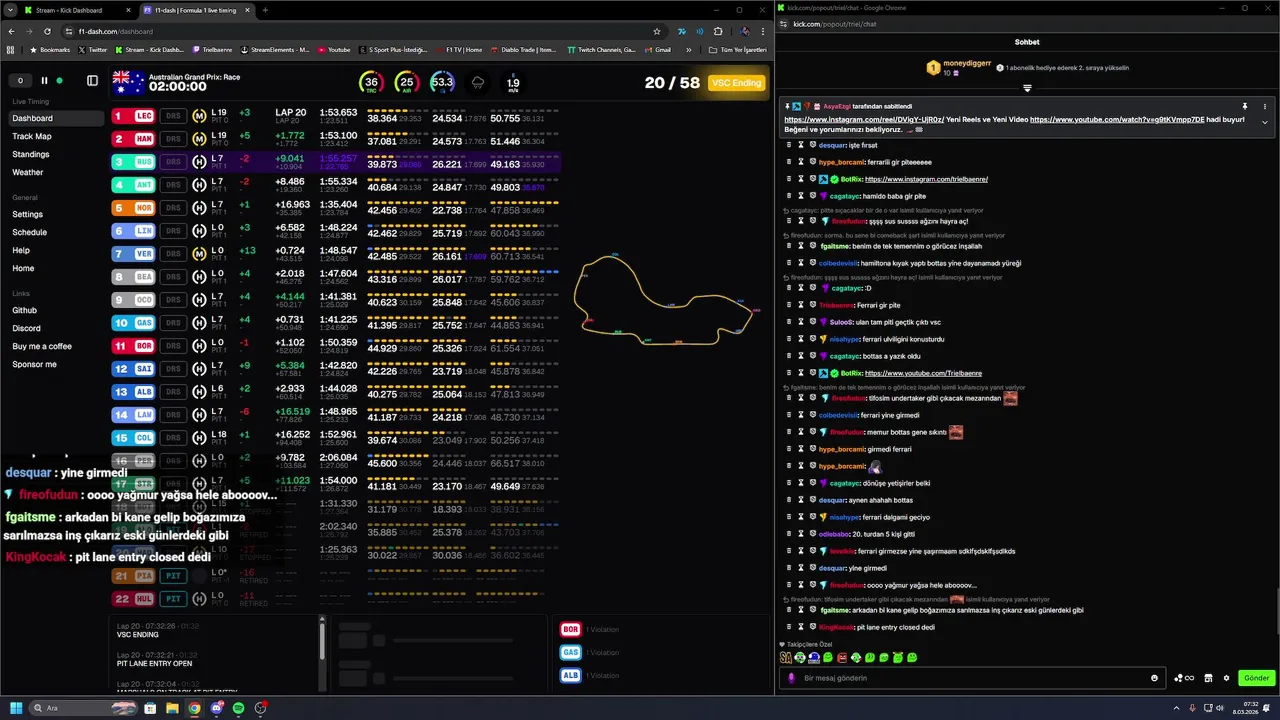Open the pinned Instagram reel link
The height and width of the screenshot is (720, 1280).
pyautogui.click(x=864, y=119)
